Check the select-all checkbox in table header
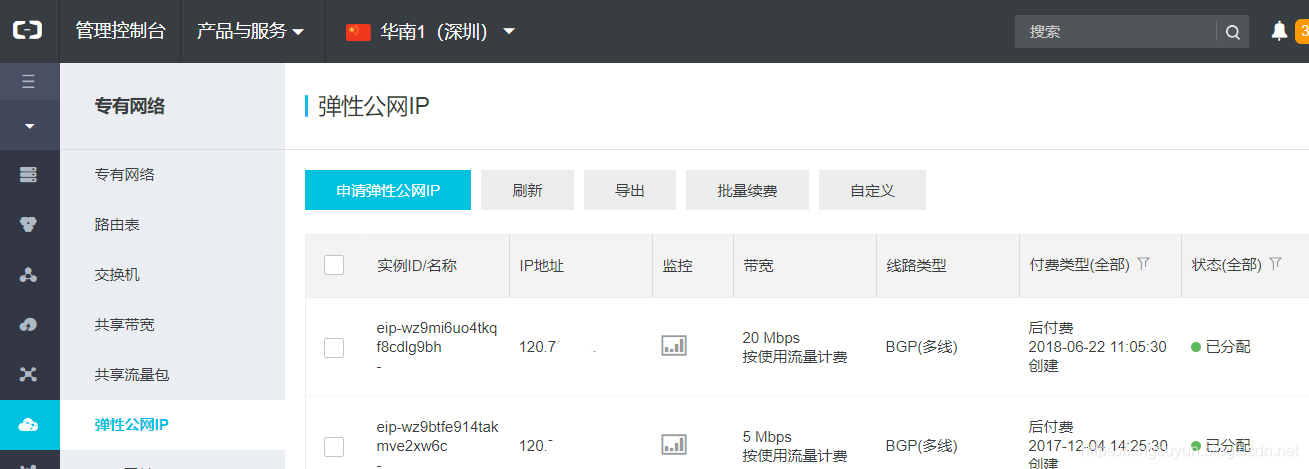1309x469 pixels. click(x=334, y=265)
